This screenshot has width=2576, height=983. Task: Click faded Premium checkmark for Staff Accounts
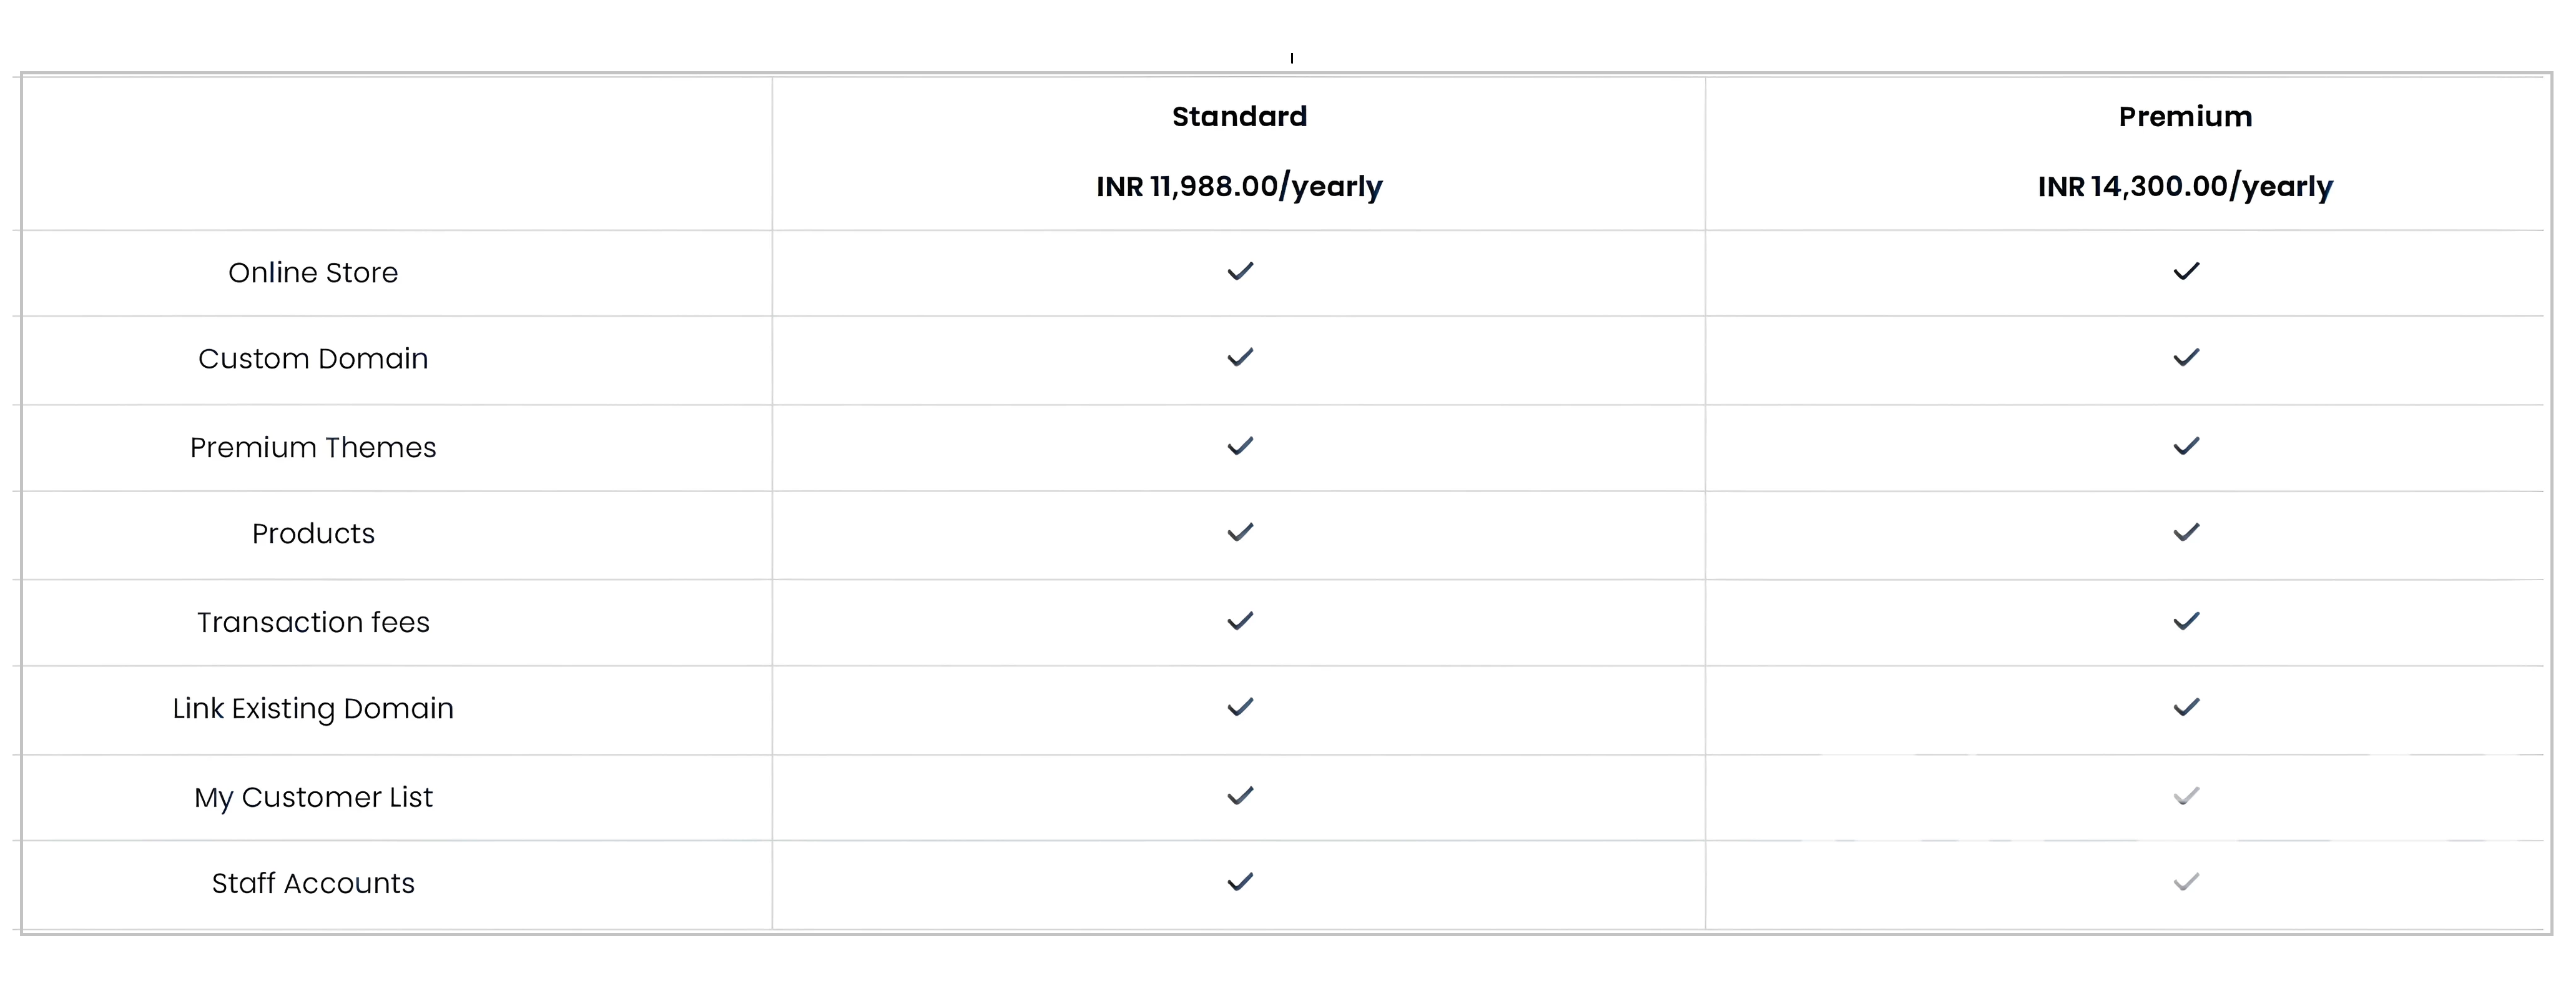tap(2186, 882)
